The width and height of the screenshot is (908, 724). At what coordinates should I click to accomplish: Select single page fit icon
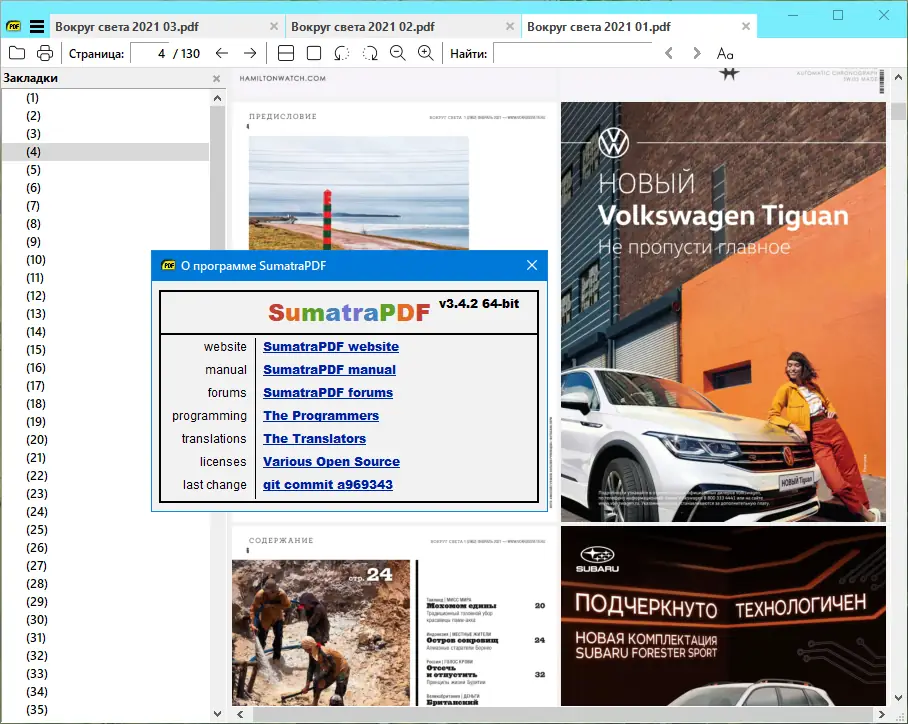pos(314,53)
